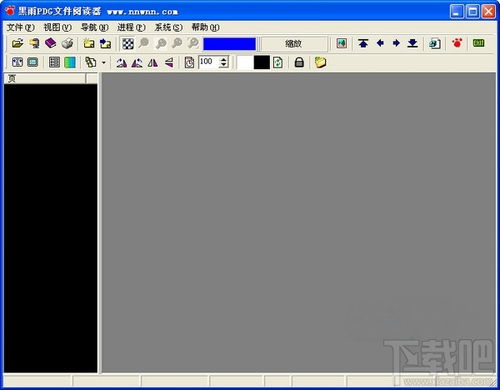Open the 文件(F) menu

(x=21, y=27)
